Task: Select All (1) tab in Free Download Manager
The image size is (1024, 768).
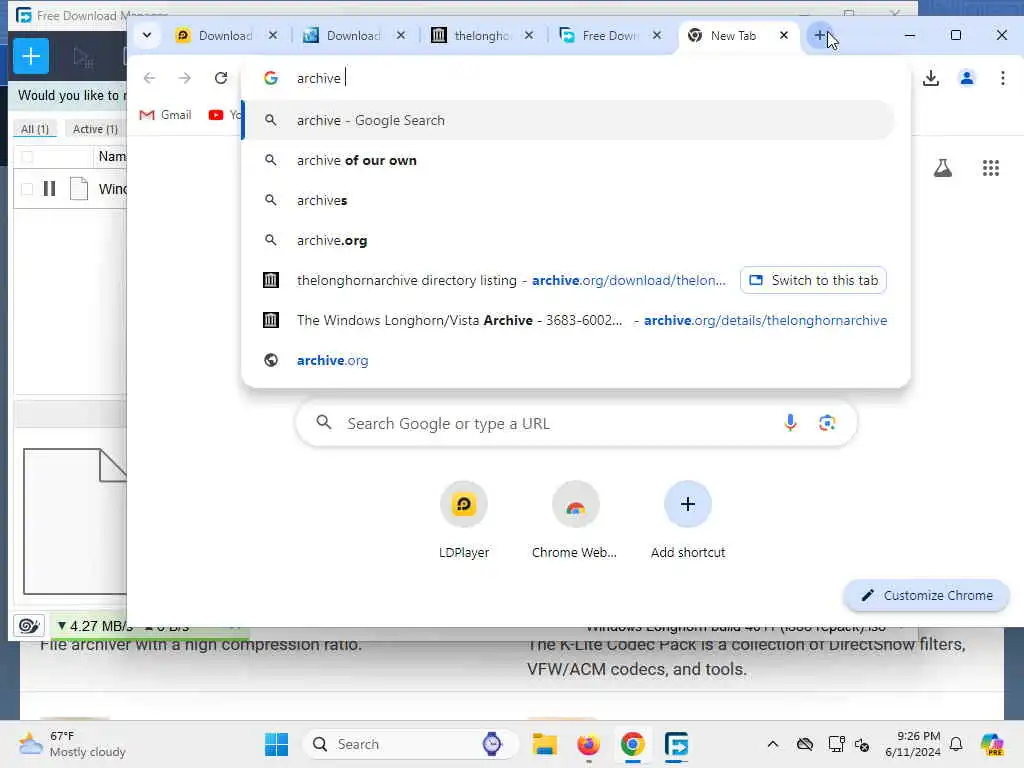Action: [x=35, y=129]
